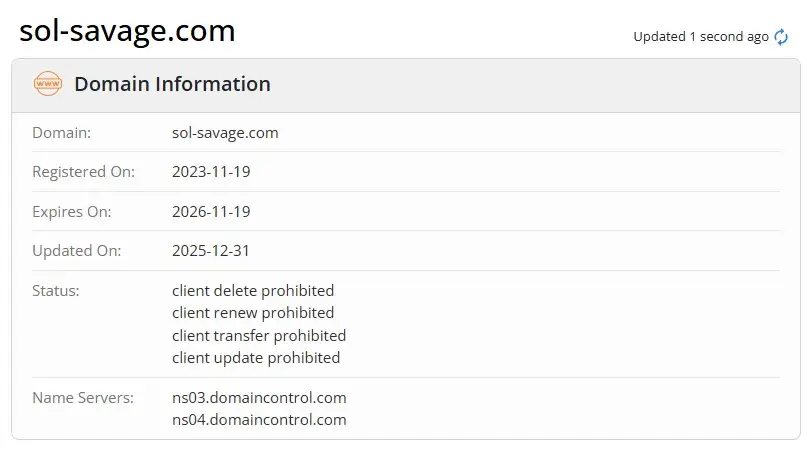Click the orange www globe icon

(48, 83)
